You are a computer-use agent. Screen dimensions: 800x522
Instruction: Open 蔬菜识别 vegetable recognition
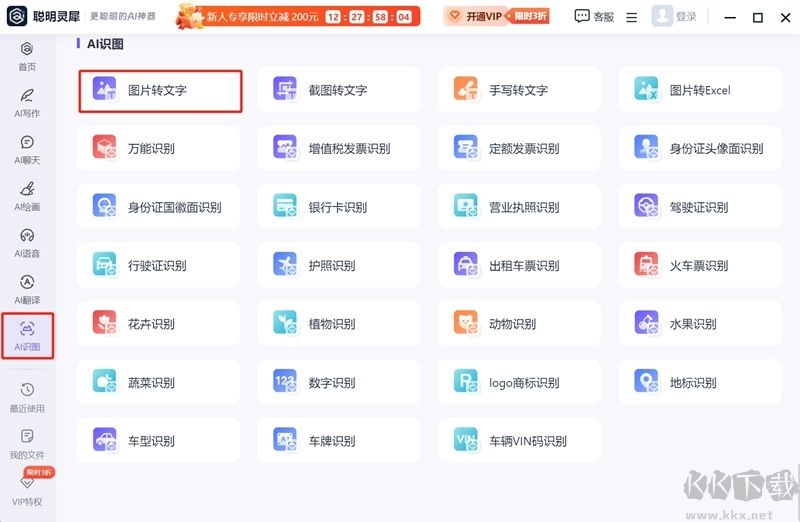[158, 382]
